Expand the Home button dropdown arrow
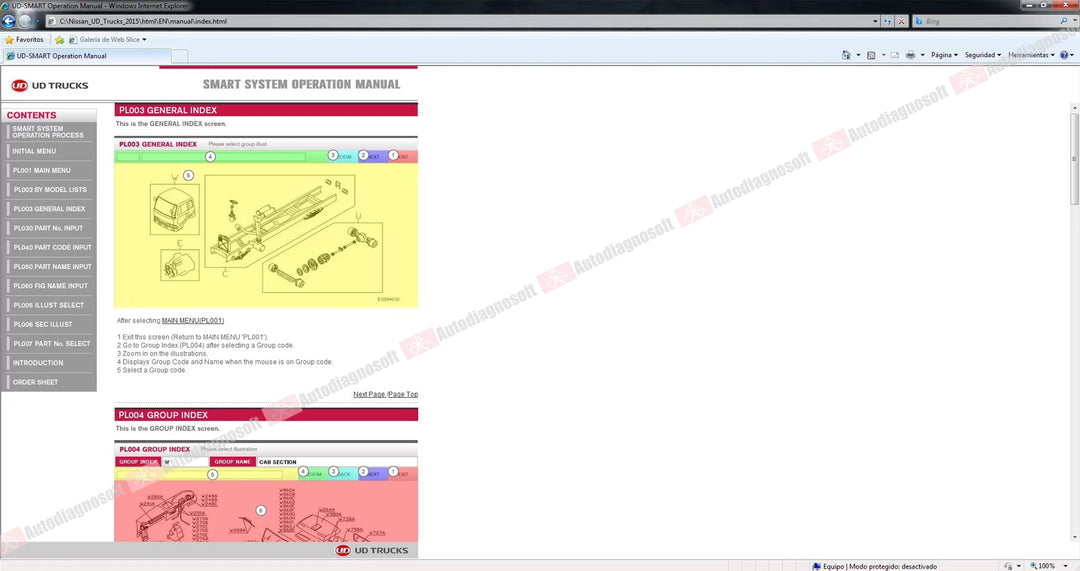 (x=858, y=55)
